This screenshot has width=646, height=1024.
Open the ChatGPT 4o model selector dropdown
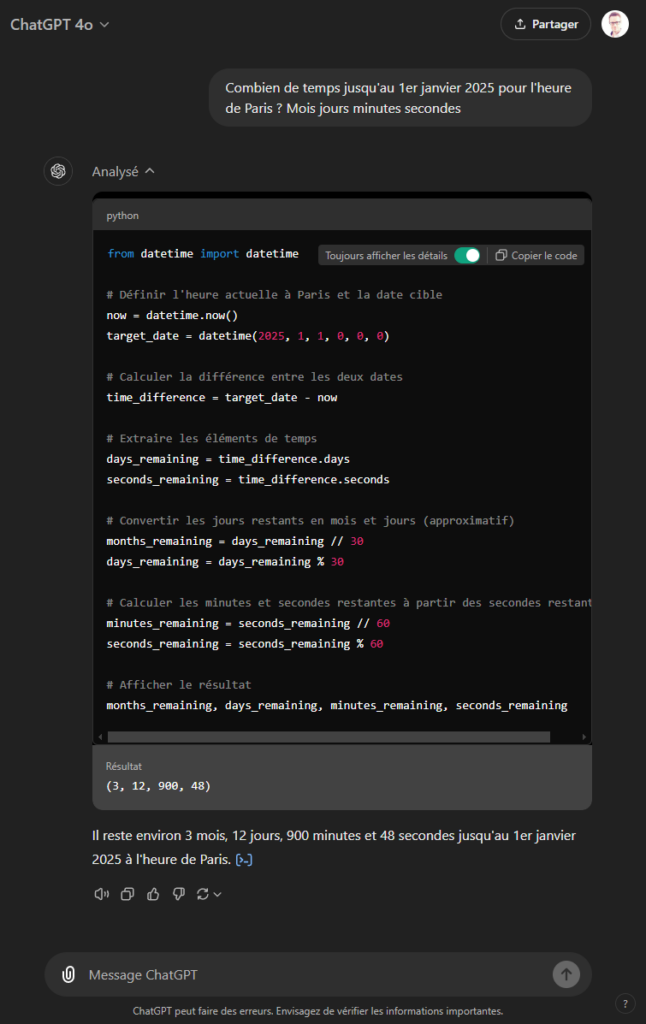59,25
